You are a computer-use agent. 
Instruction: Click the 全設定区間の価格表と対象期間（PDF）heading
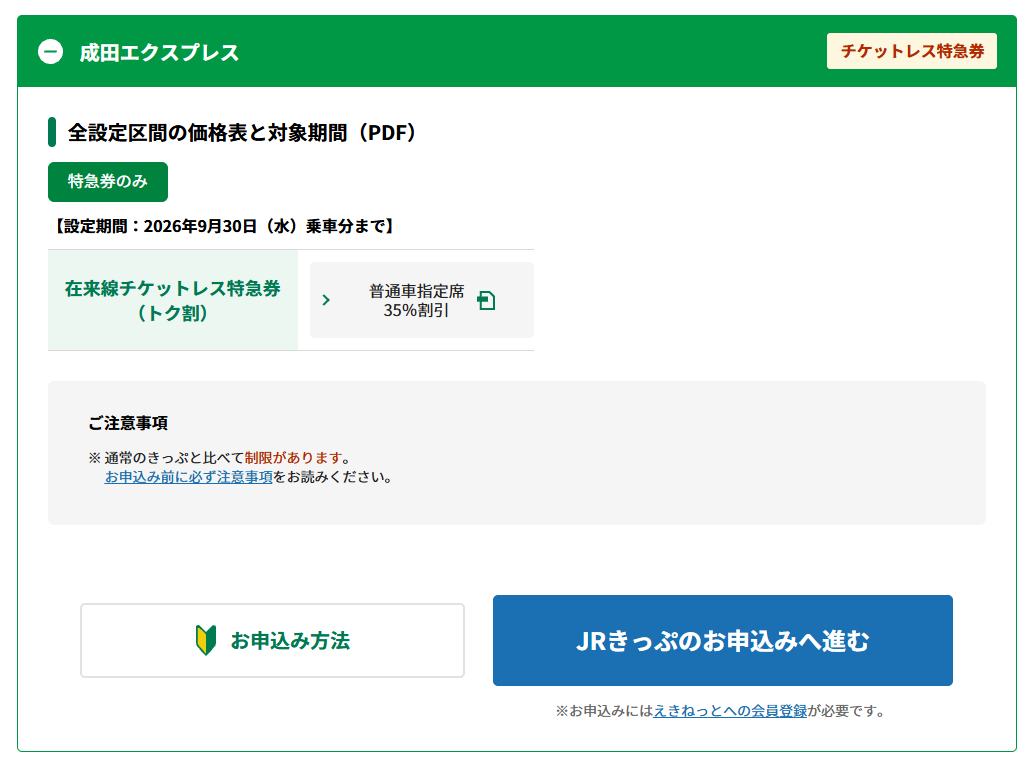coord(242,133)
